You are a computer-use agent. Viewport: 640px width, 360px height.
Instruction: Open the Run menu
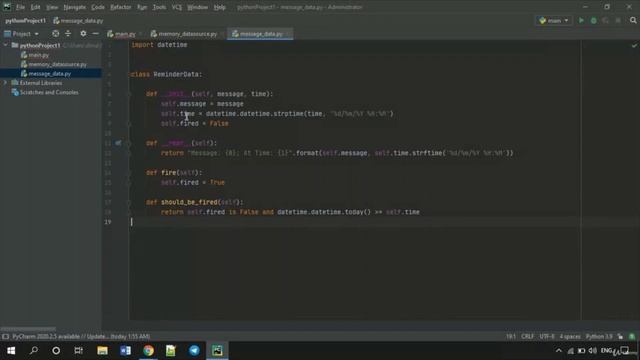142,7
